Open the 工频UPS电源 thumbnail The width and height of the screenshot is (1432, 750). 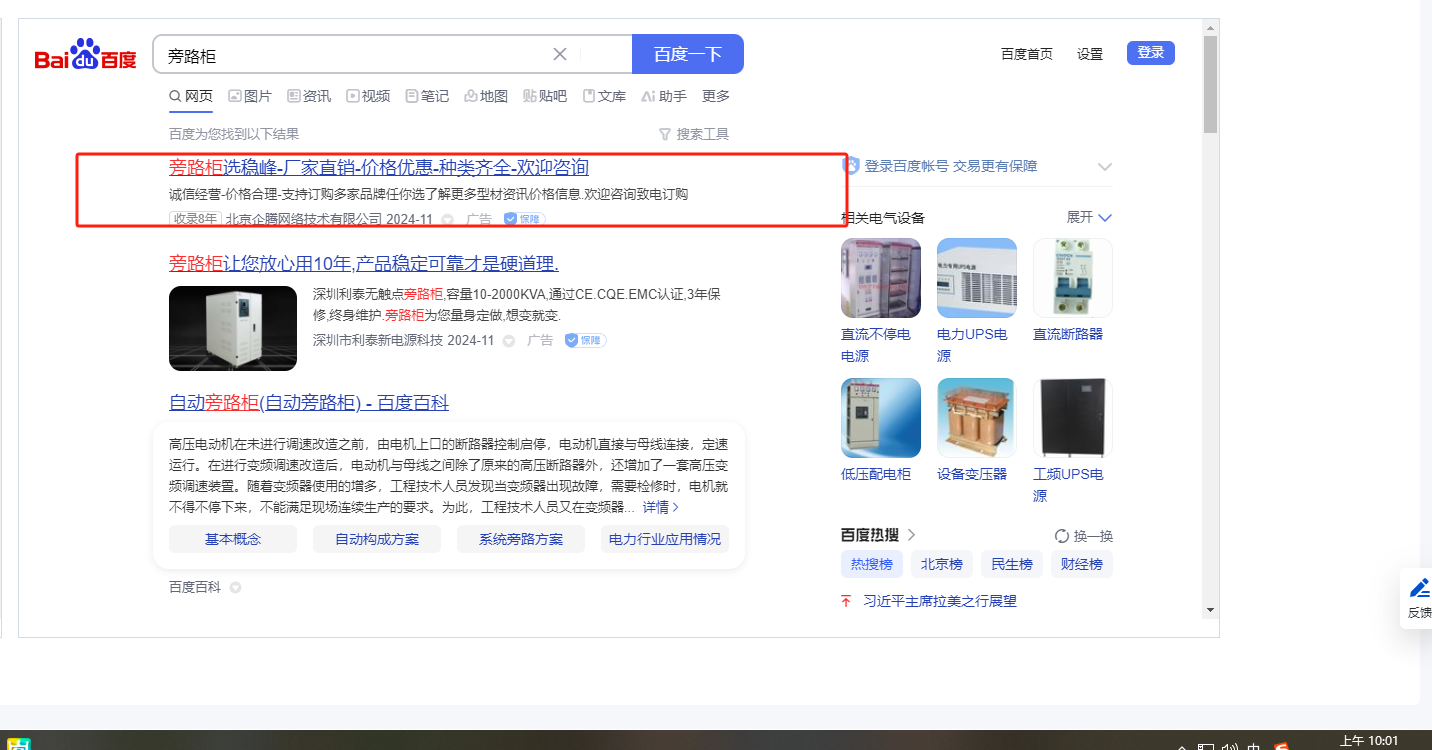pyautogui.click(x=1073, y=418)
